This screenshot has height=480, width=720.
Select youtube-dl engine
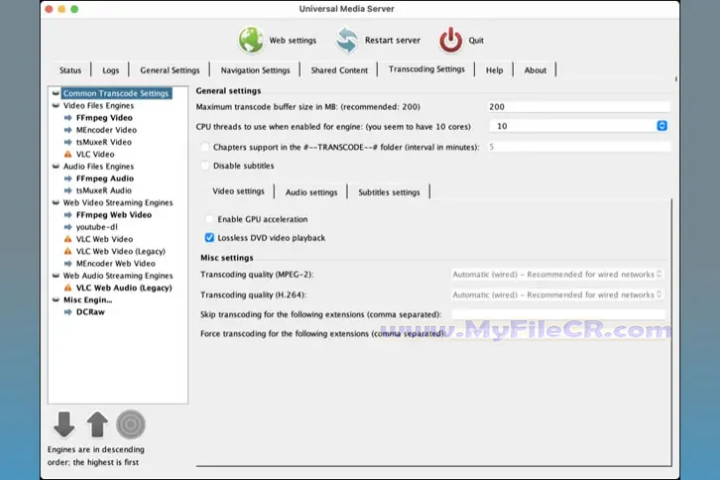pos(97,227)
